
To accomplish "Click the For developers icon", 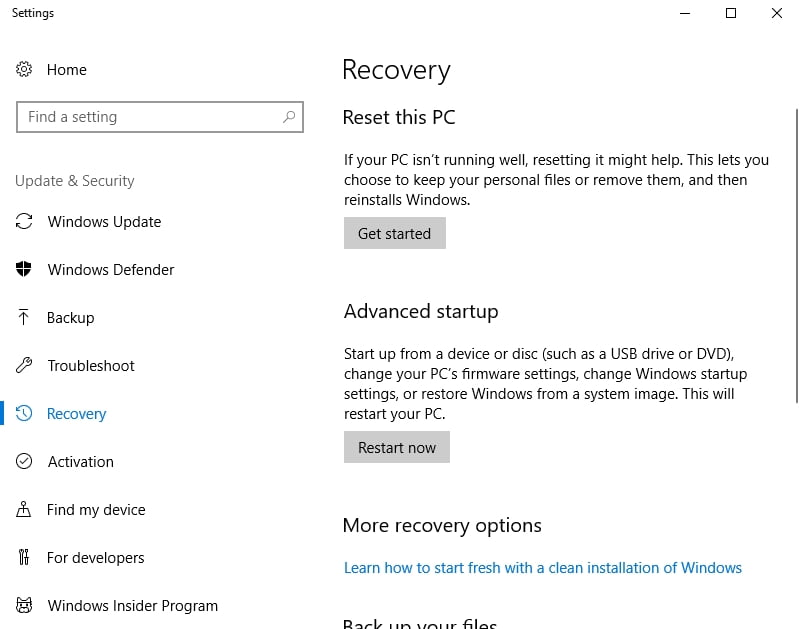I will (23, 557).
